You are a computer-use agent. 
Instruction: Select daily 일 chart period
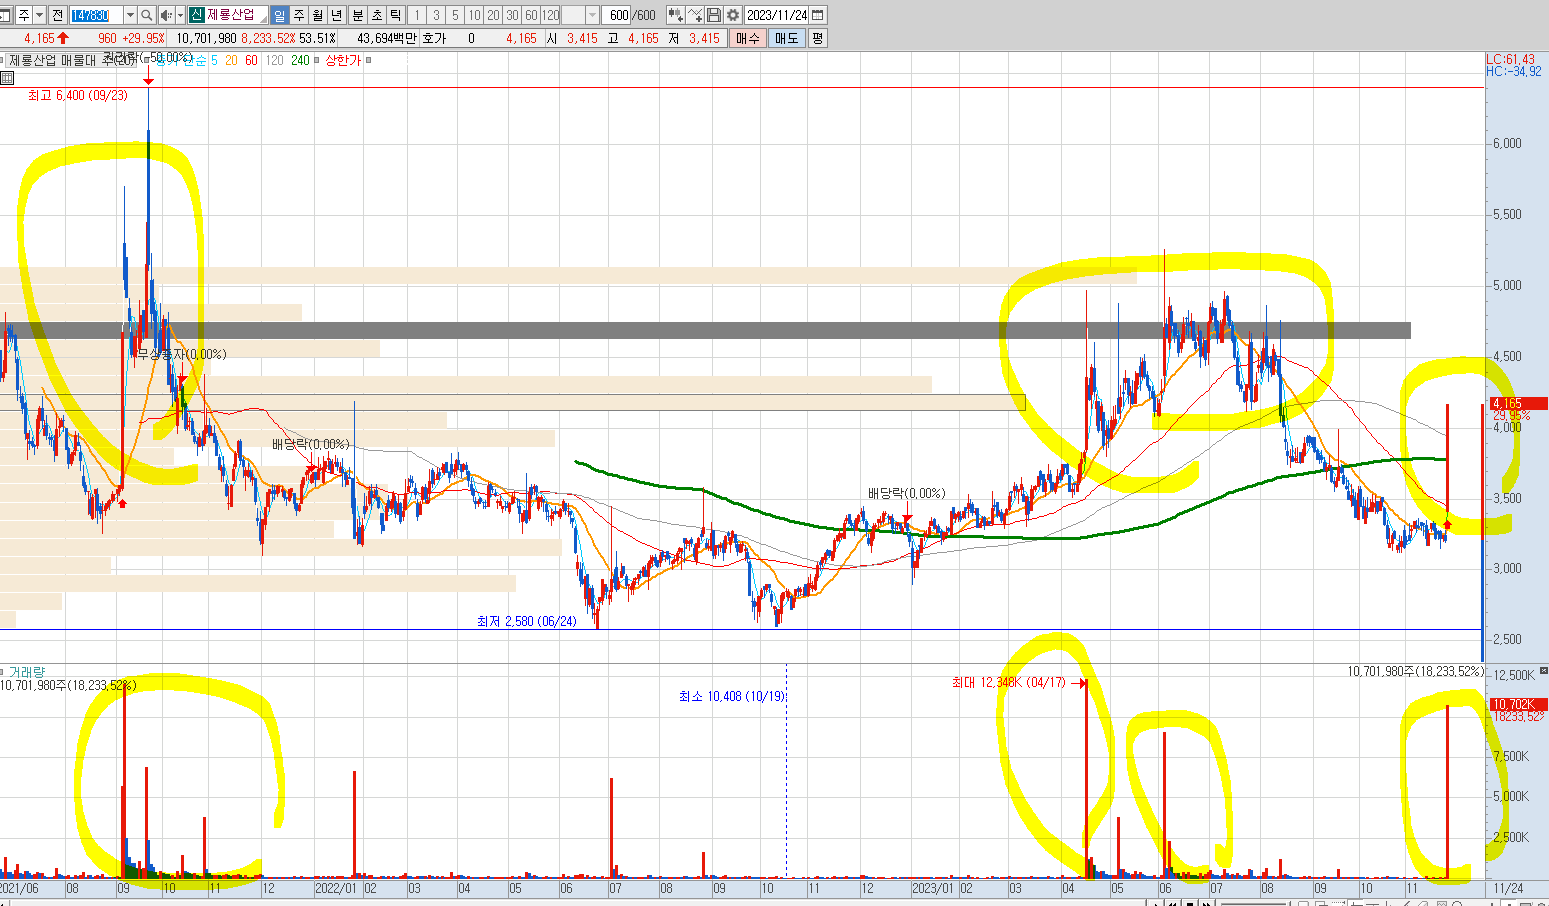[x=279, y=15]
